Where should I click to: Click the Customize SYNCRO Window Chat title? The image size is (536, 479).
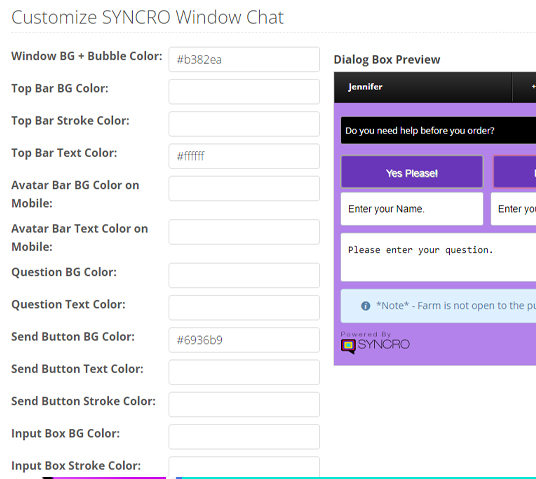coord(148,17)
